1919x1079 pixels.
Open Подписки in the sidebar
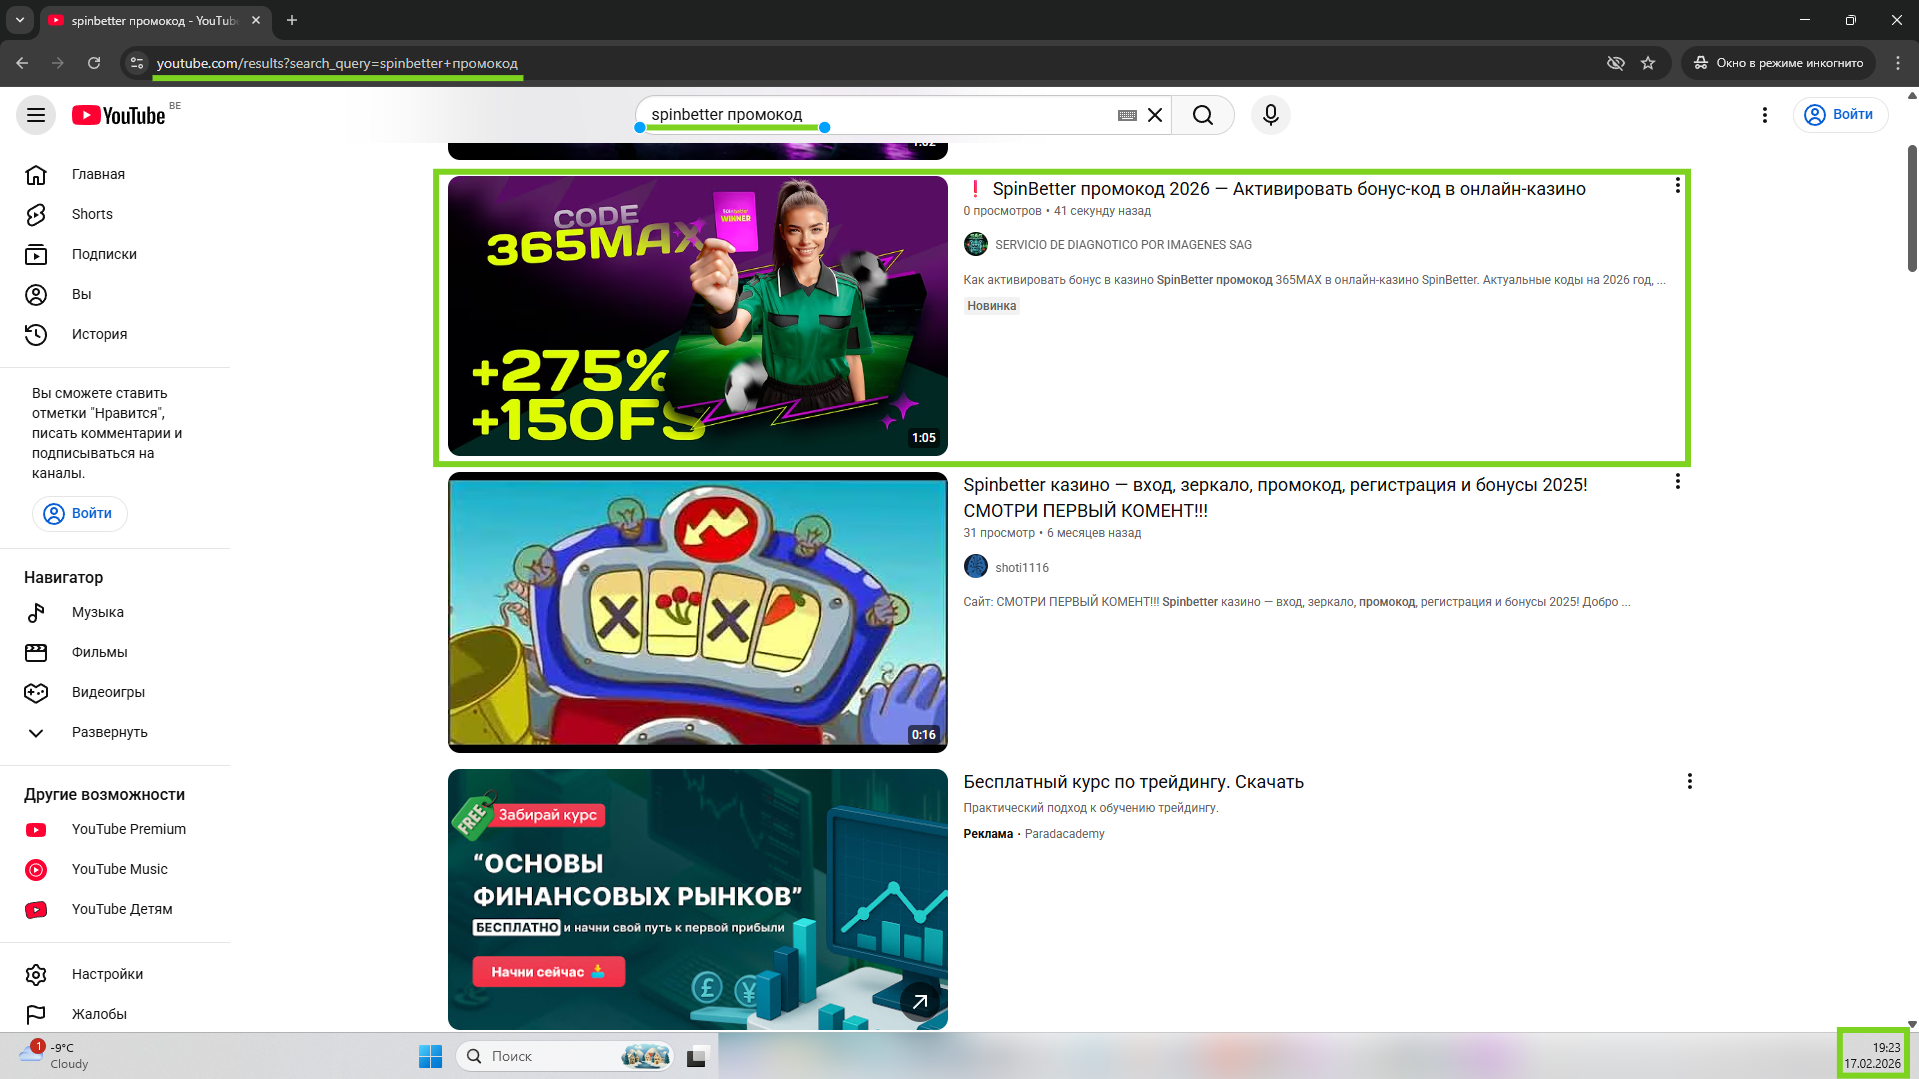click(x=115, y=254)
